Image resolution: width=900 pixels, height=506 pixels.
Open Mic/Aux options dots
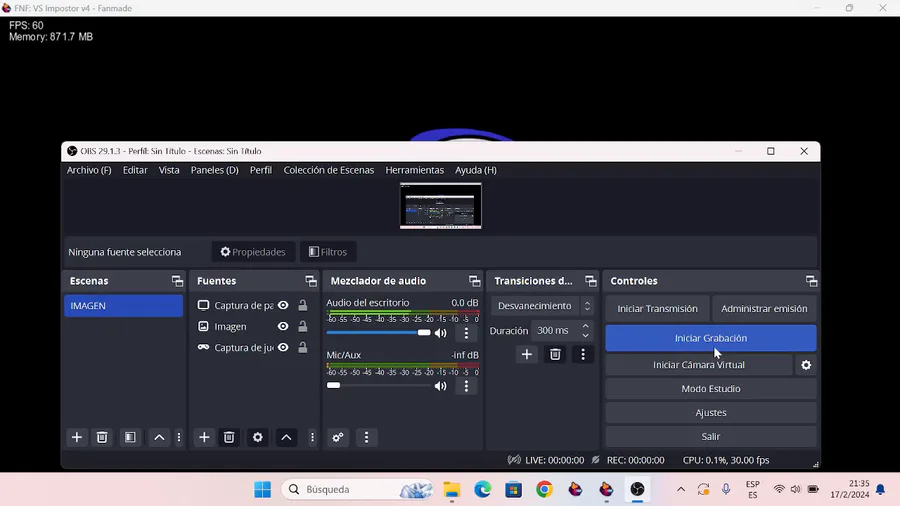[x=466, y=386]
